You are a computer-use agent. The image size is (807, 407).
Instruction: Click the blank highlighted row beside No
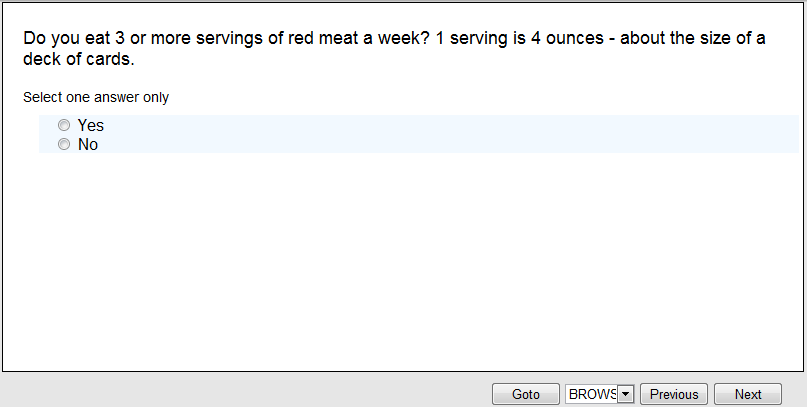point(450,145)
